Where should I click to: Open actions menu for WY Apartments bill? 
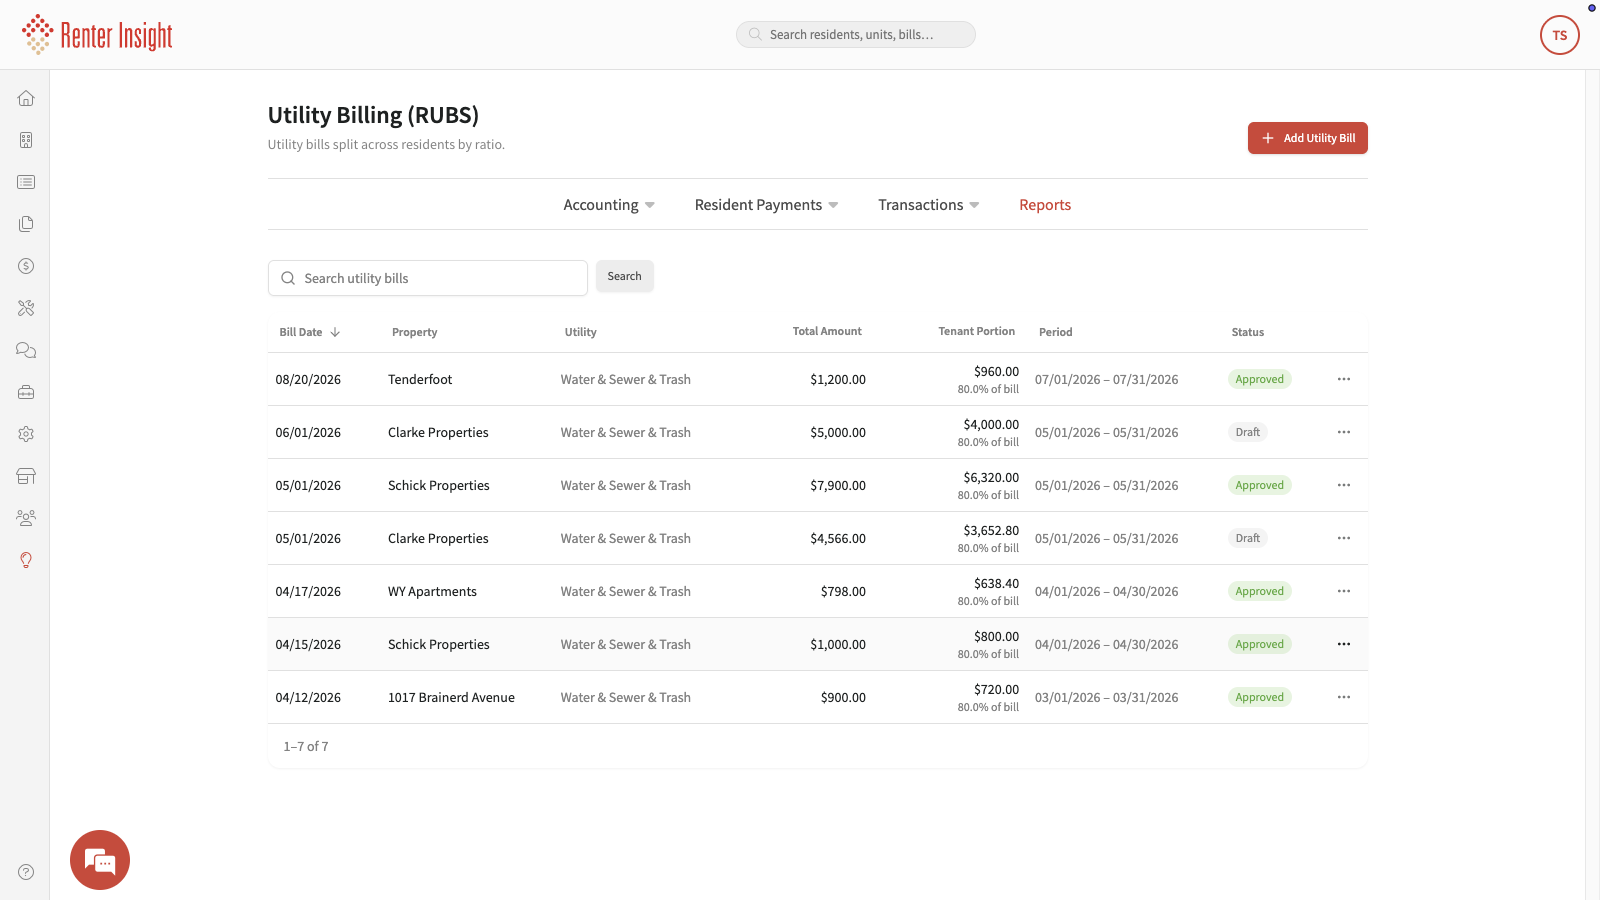[x=1344, y=591]
